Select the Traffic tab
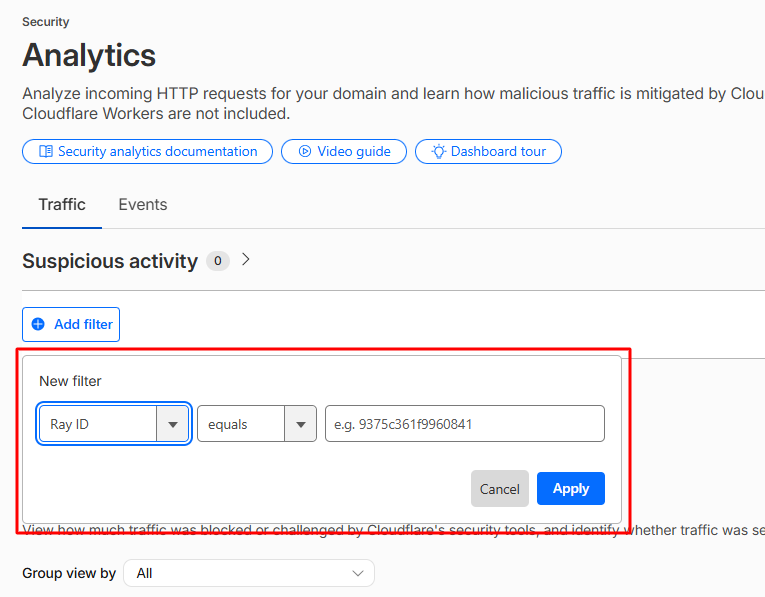The width and height of the screenshot is (765, 597). 62,204
